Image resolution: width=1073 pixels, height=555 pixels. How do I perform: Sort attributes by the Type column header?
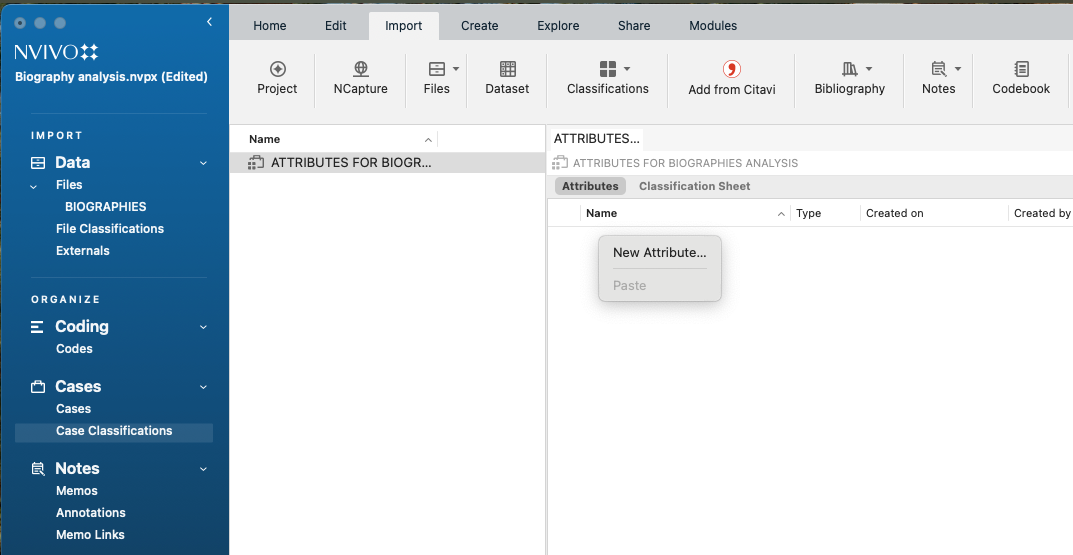[808, 213]
